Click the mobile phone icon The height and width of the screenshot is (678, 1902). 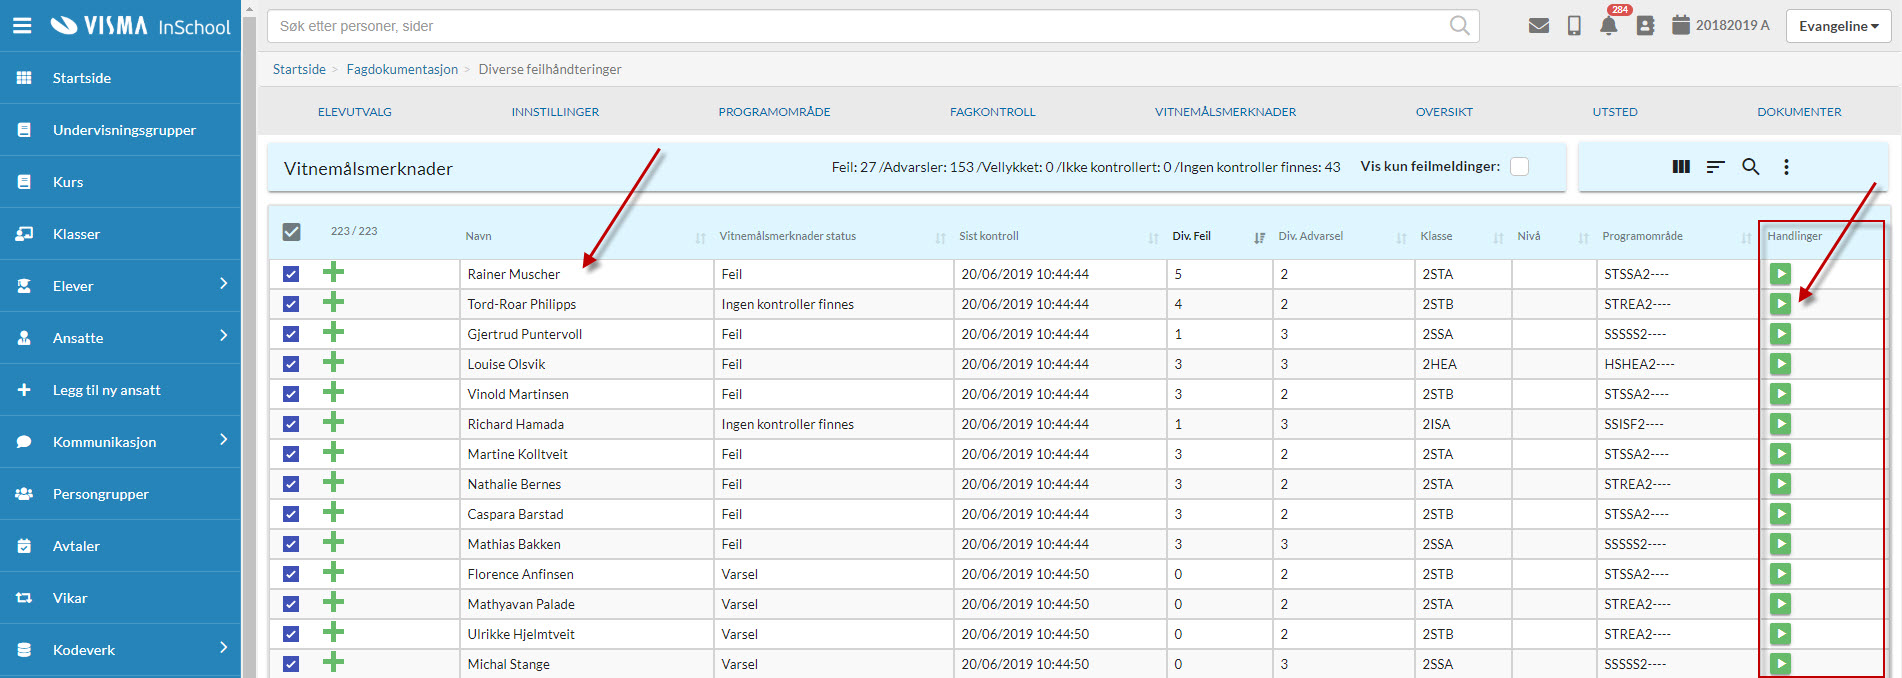click(x=1574, y=26)
